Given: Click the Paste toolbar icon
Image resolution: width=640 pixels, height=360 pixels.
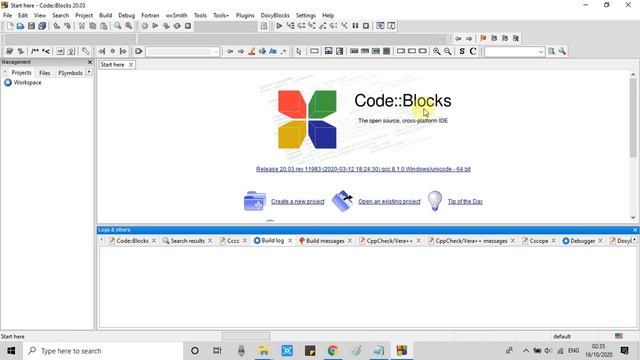Looking at the screenshot, I should [x=104, y=26].
